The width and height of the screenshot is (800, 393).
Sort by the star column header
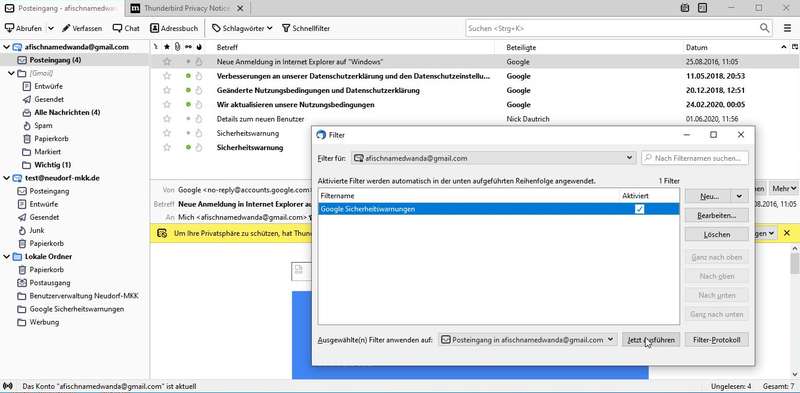(x=166, y=47)
